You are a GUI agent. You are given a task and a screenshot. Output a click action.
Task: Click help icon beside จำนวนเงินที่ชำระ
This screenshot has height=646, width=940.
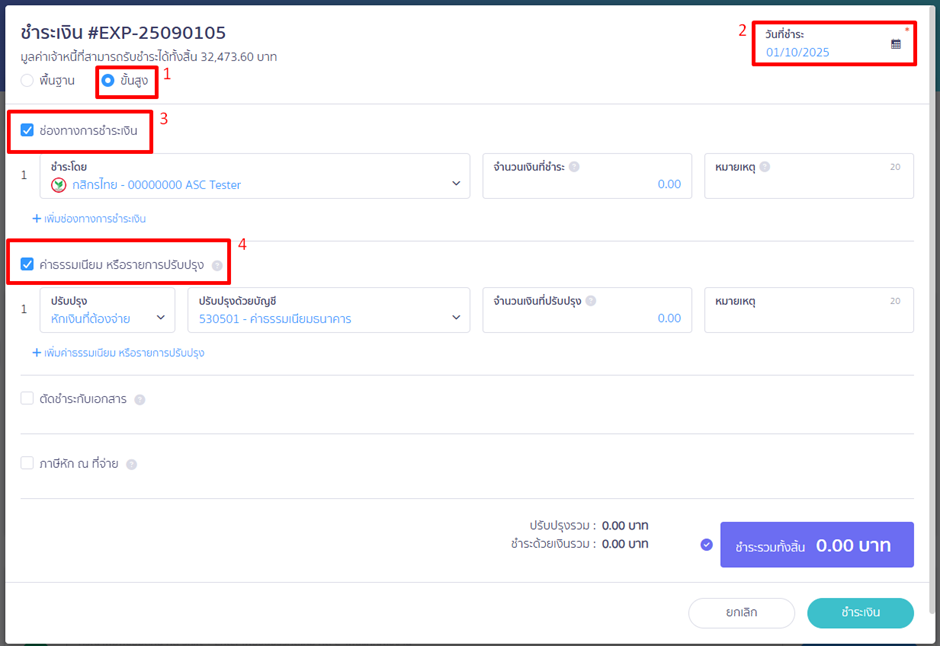pyautogui.click(x=575, y=168)
